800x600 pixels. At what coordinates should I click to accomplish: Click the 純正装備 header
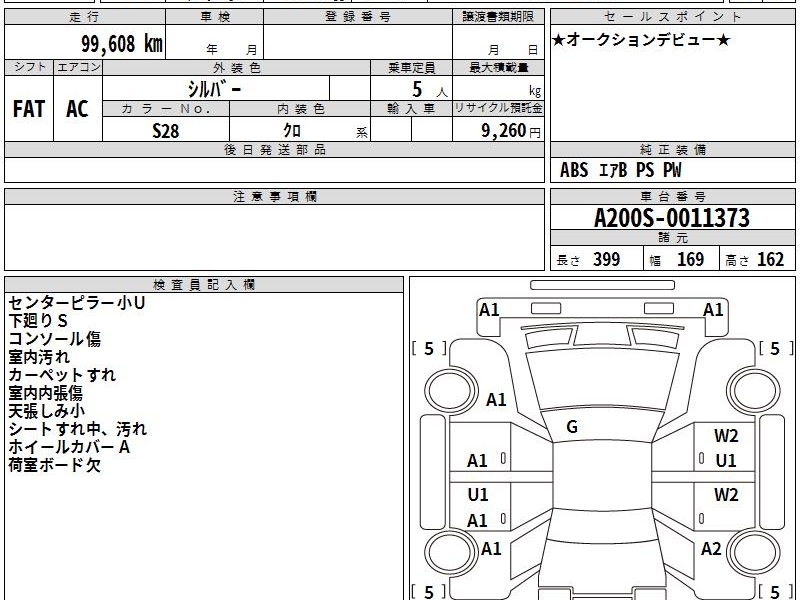click(672, 150)
